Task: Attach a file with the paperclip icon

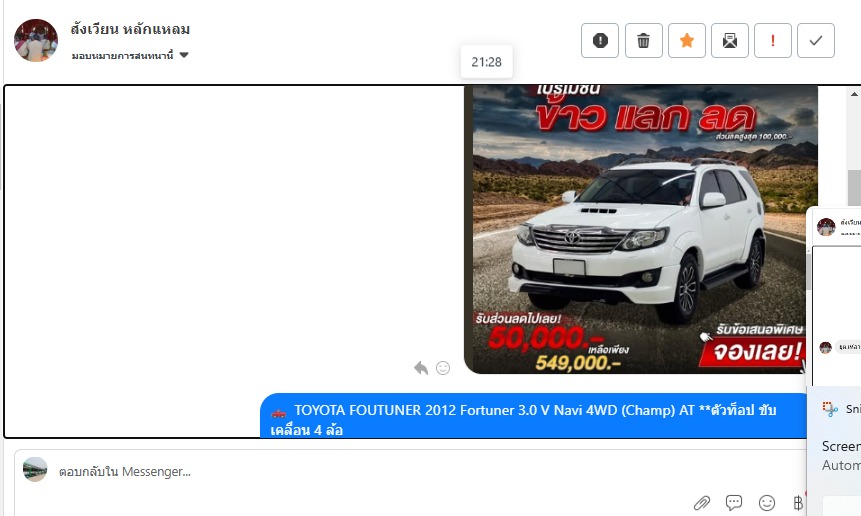Action: [702, 502]
